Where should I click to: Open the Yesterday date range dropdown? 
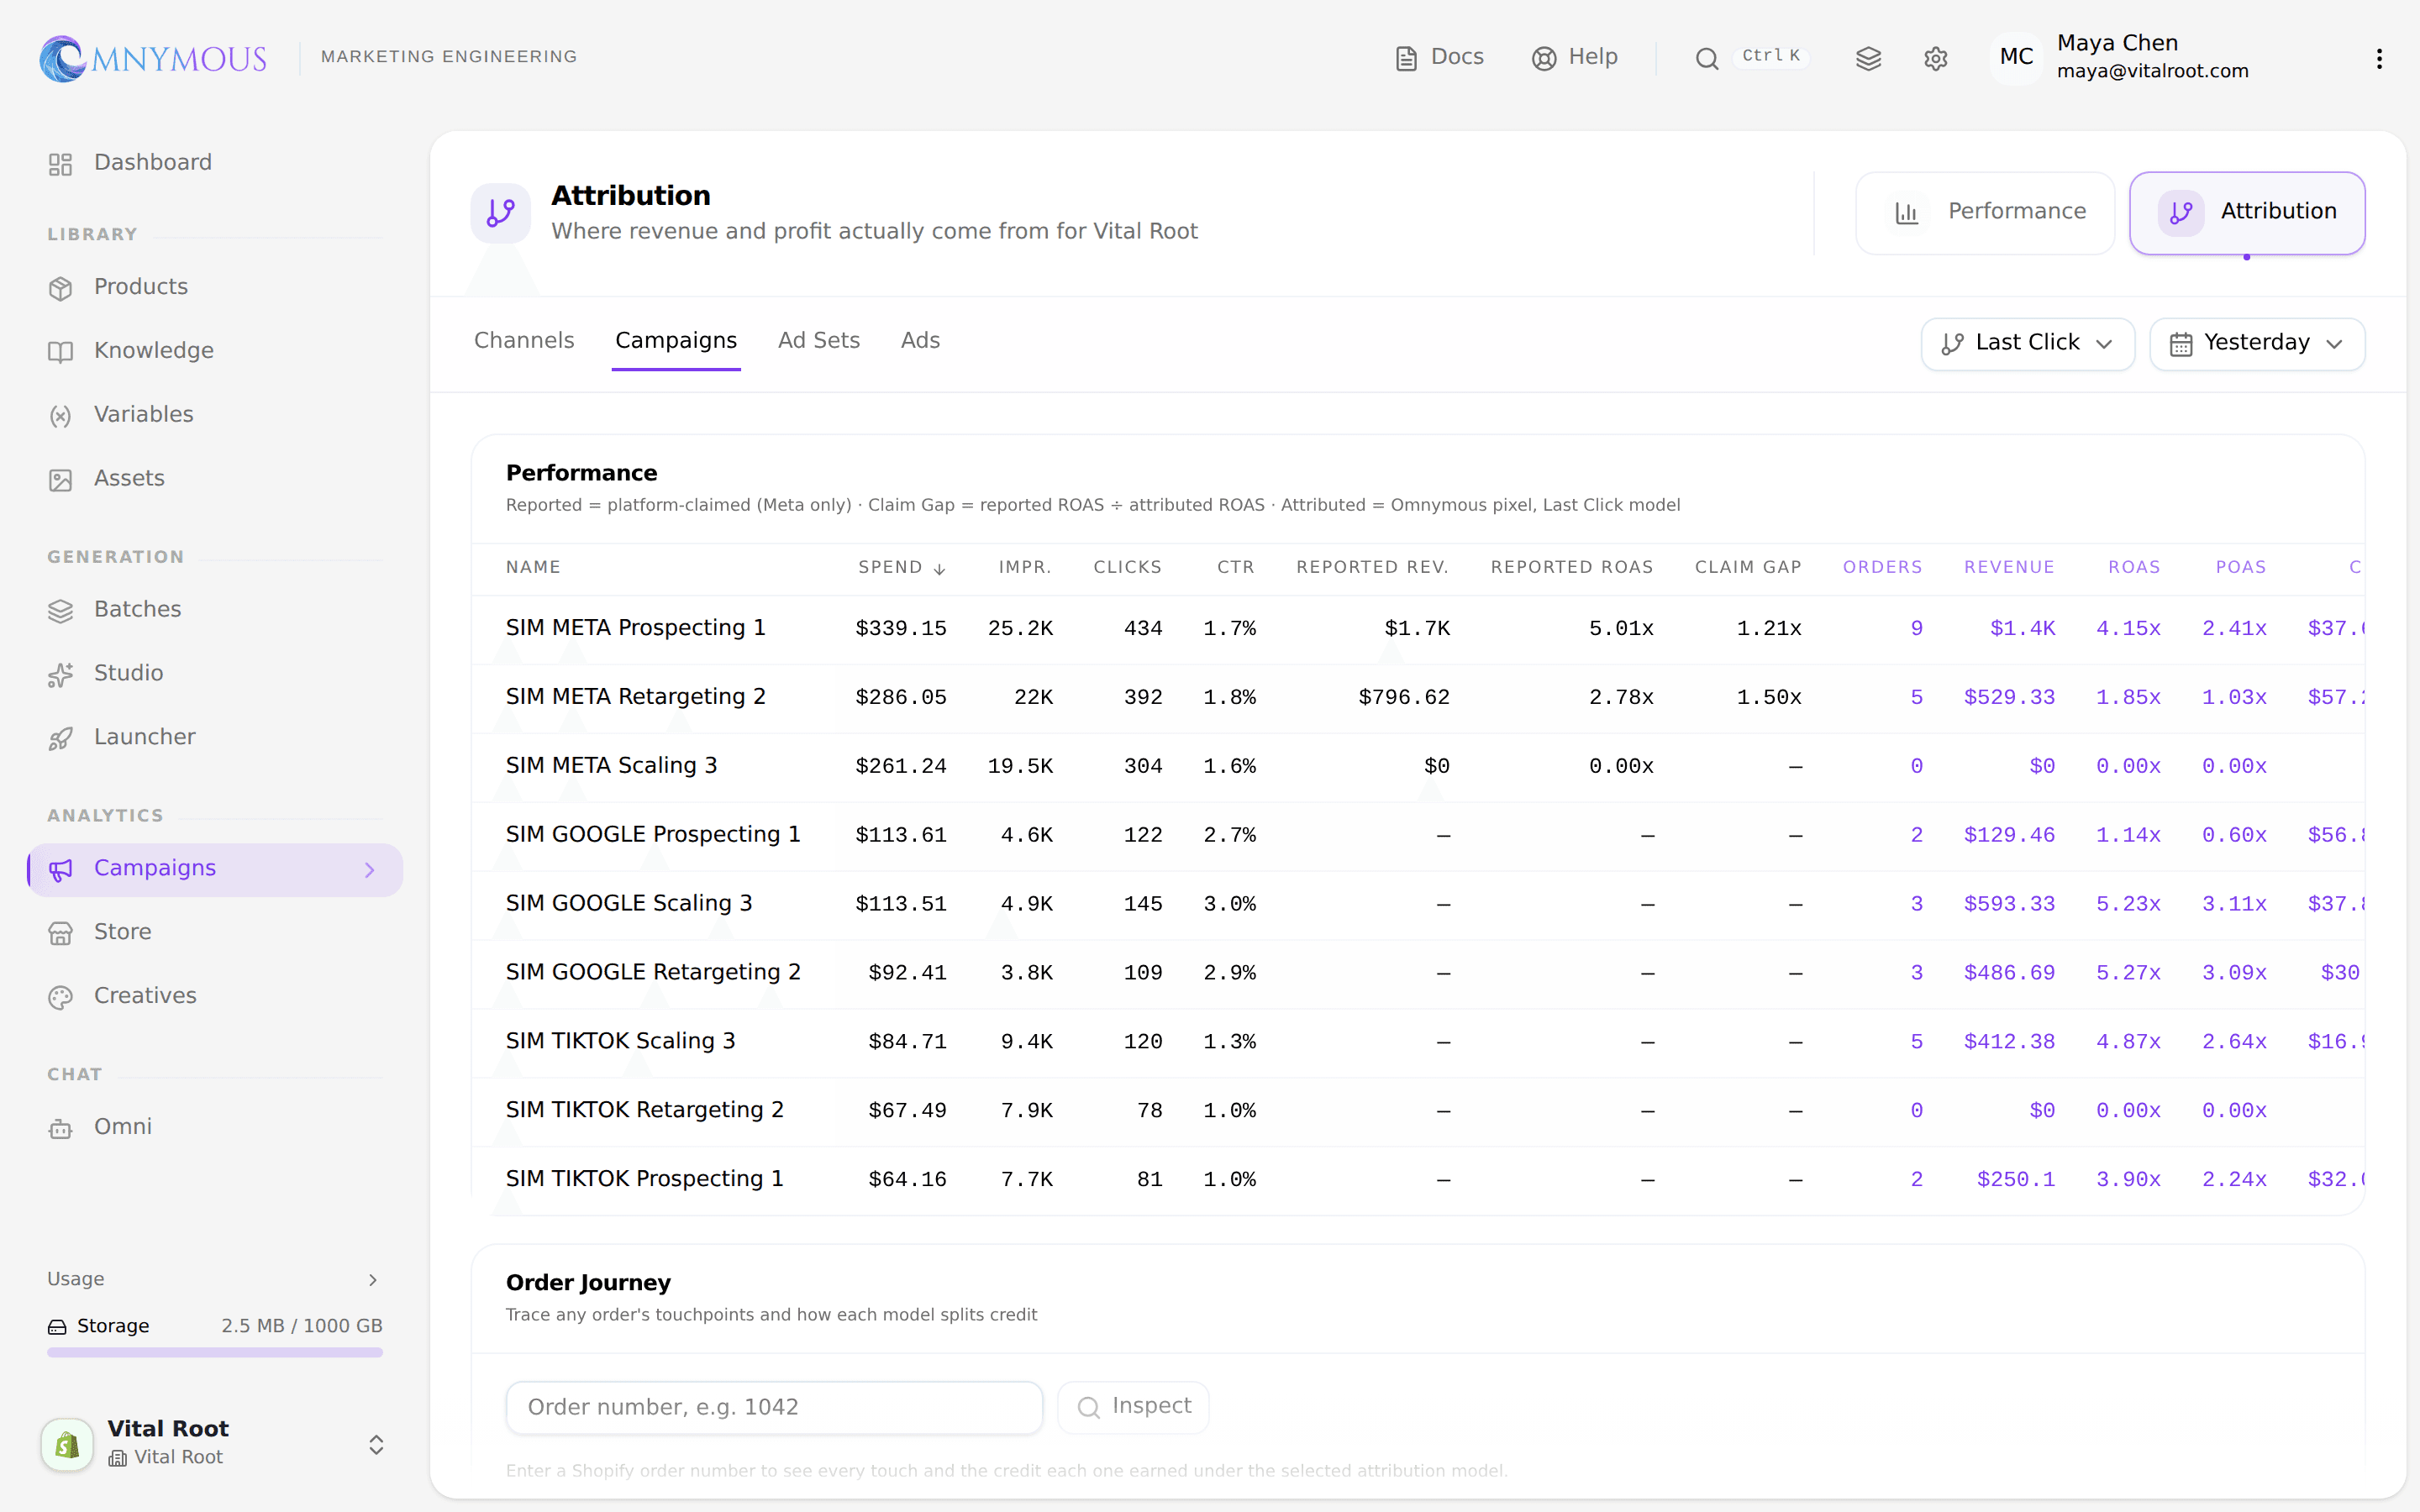[x=2256, y=344]
